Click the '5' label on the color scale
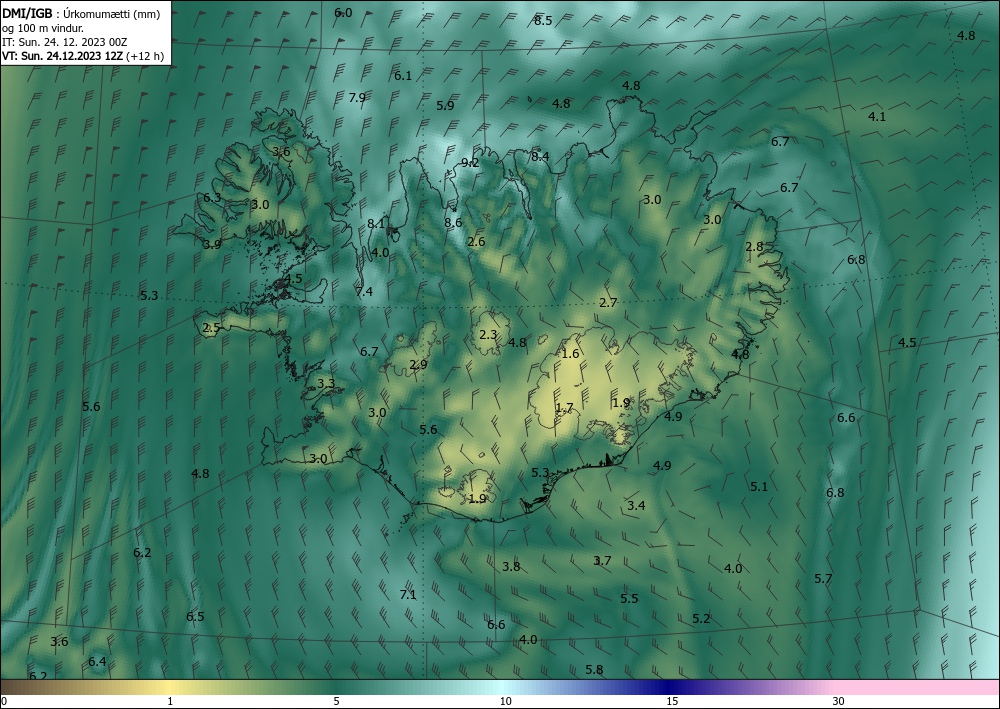This screenshot has width=1000, height=709. [x=336, y=702]
